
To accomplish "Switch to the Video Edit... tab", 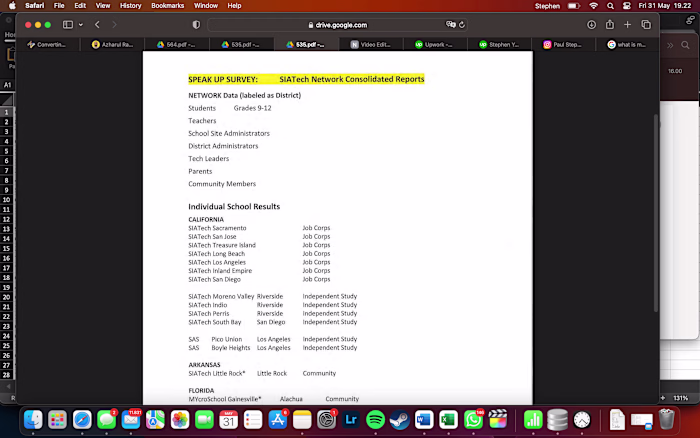I will [x=370, y=45].
